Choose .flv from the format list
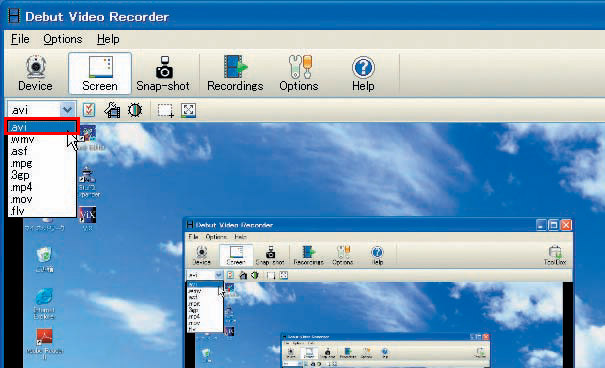Screen dimensions: 605x368 coord(42,211)
